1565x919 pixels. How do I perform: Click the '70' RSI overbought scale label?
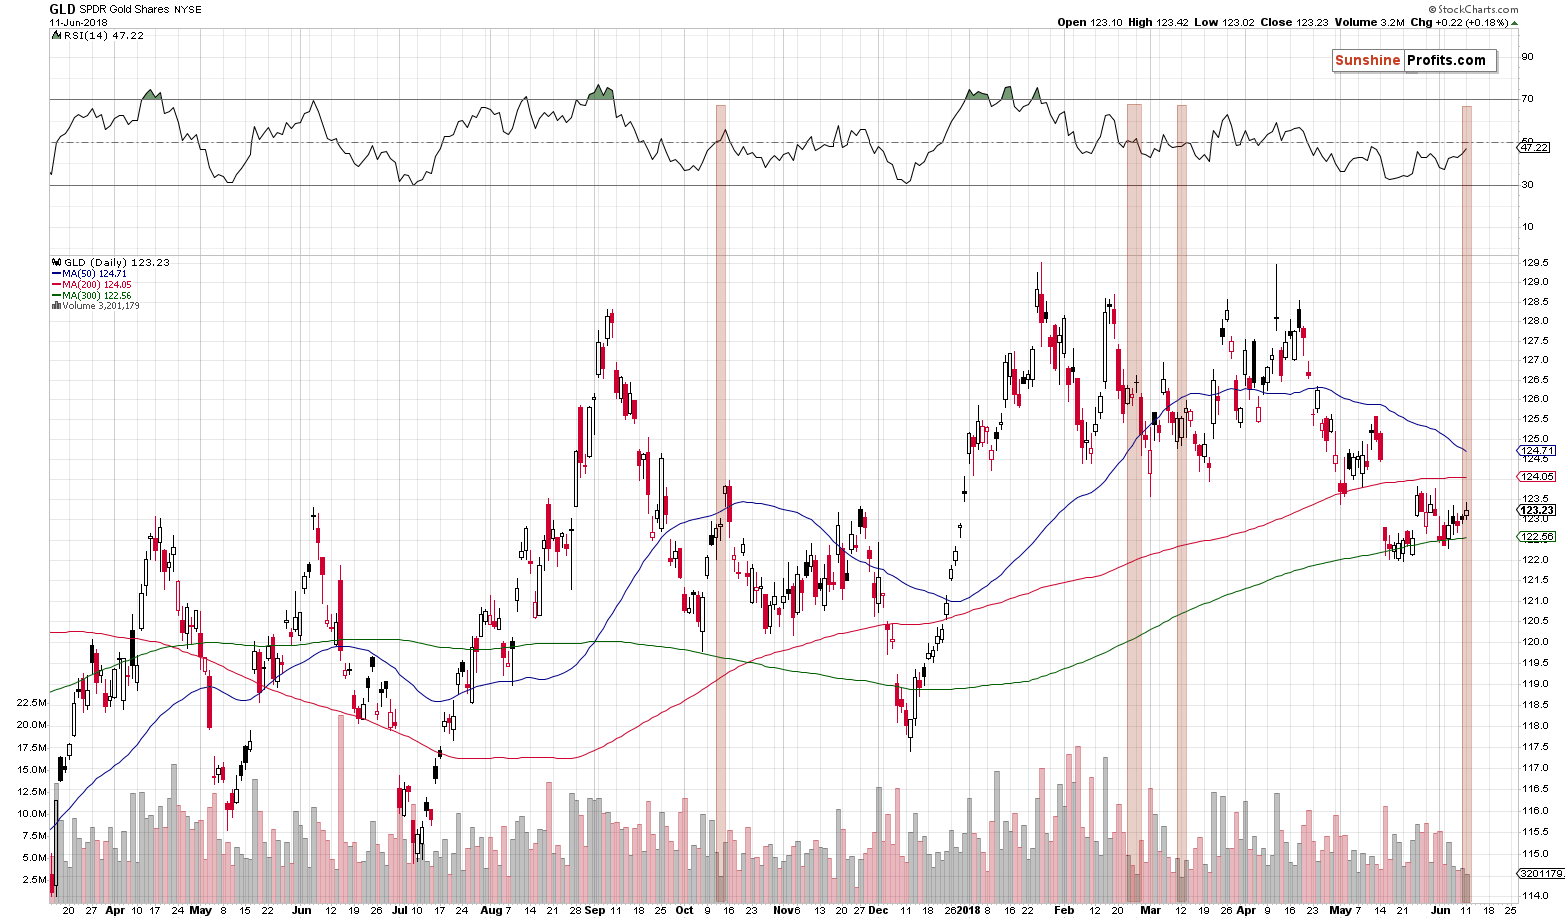coord(1527,99)
